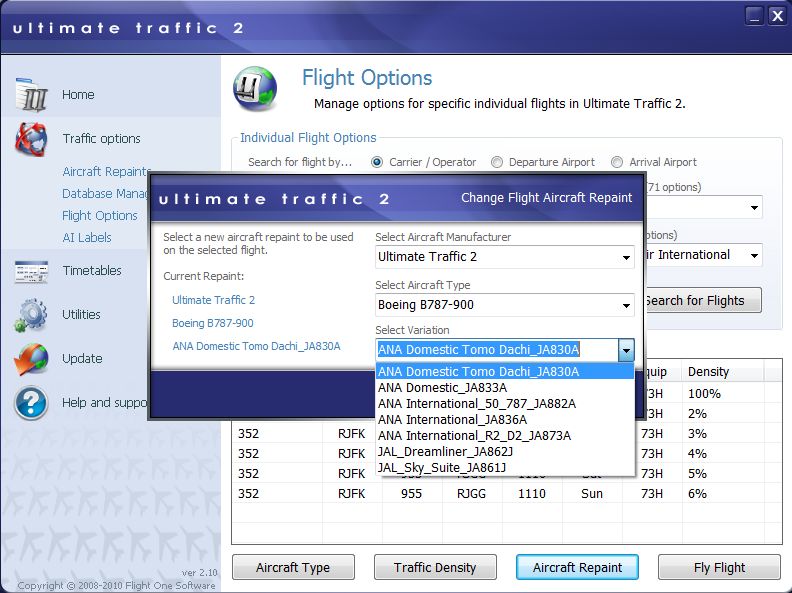Open Timetables in the sidebar
This screenshot has height=593, width=792.
tap(92, 271)
